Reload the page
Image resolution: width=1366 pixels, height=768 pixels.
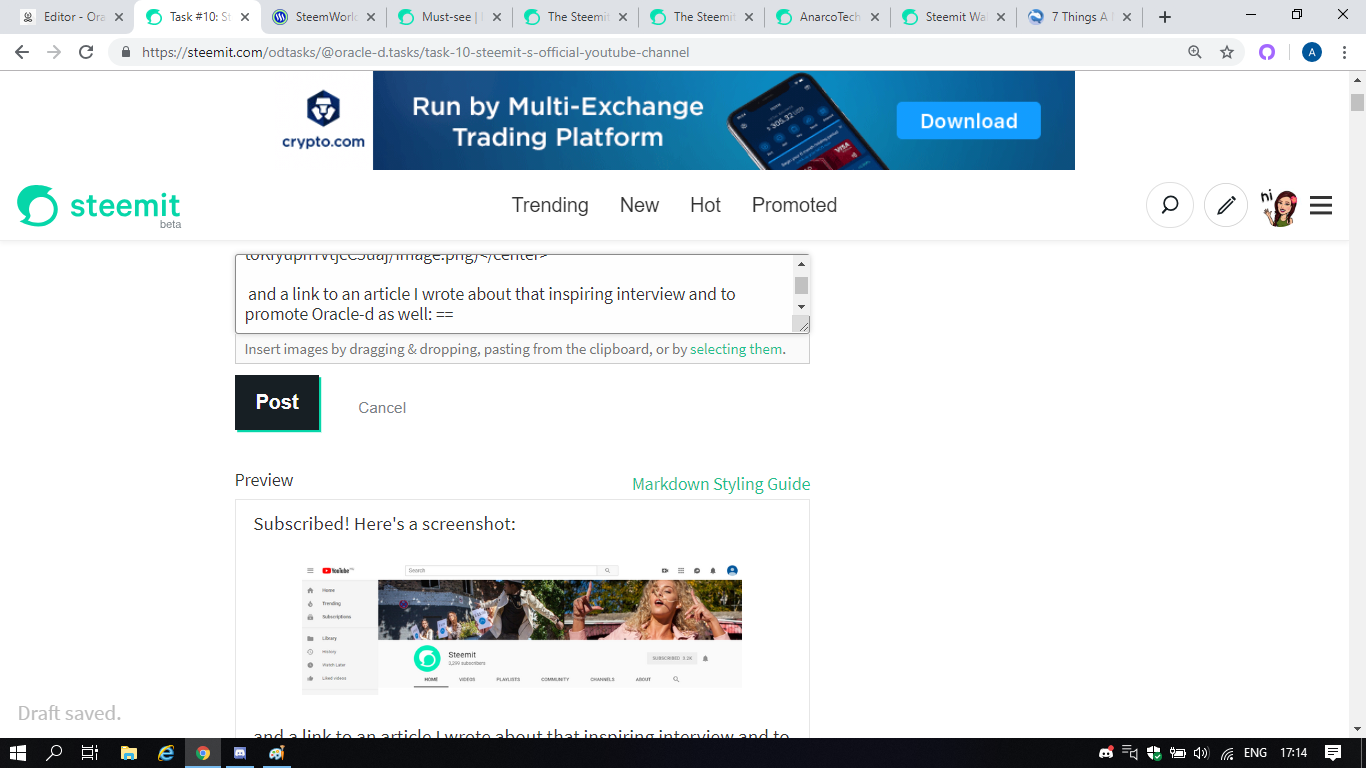[x=86, y=52]
